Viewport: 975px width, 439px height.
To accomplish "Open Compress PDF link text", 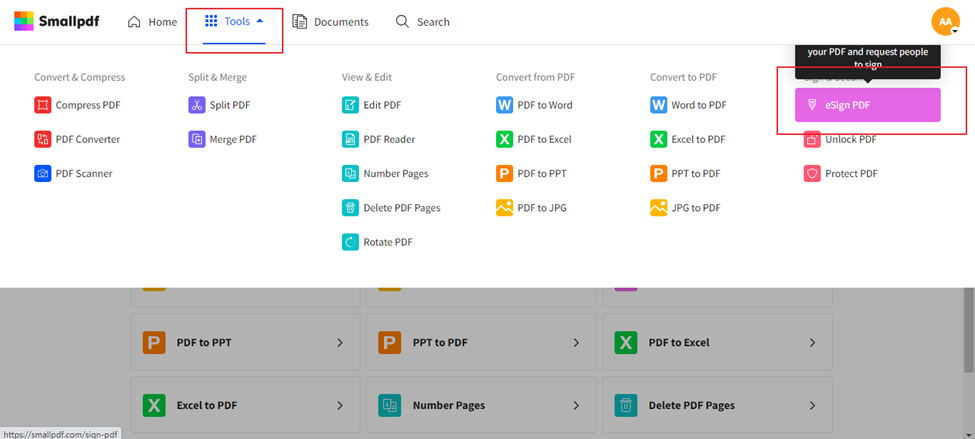I will (88, 105).
